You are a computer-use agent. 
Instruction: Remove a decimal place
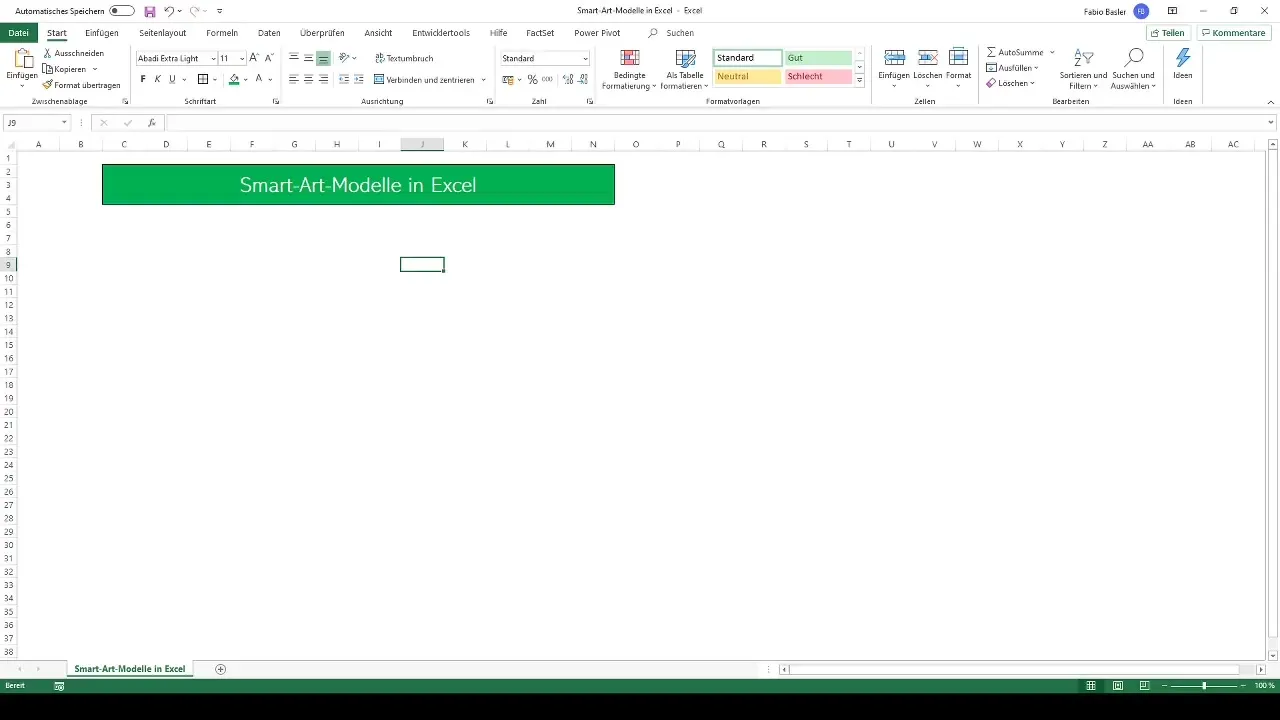click(x=583, y=79)
